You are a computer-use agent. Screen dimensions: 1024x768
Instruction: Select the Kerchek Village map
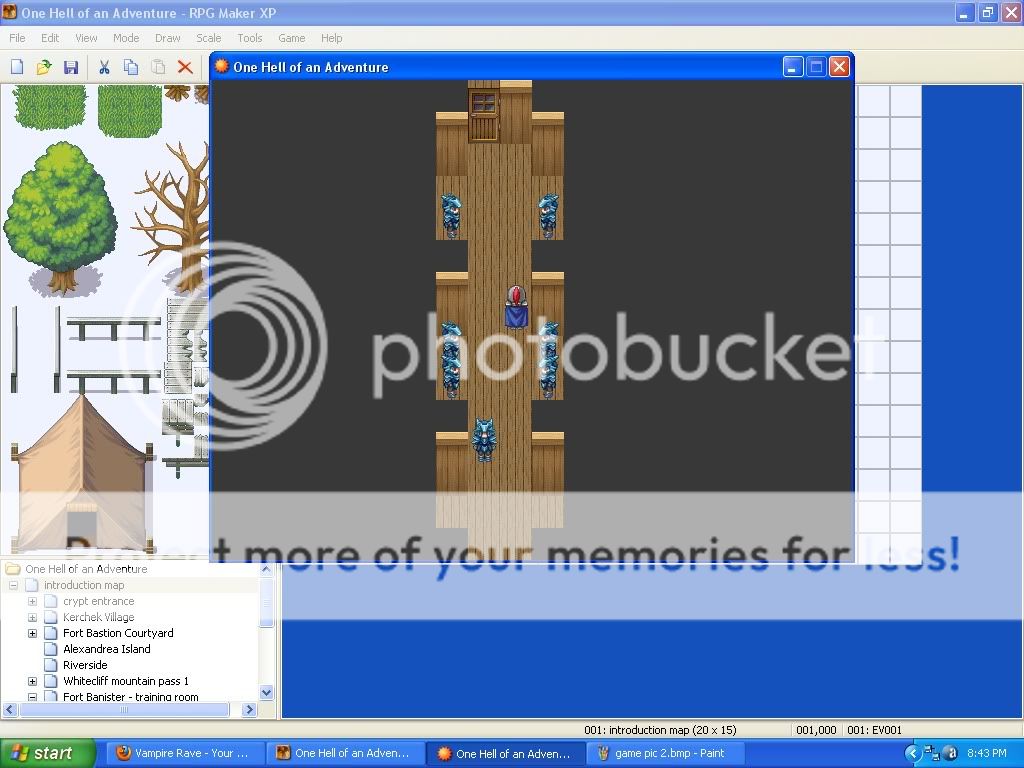99,617
